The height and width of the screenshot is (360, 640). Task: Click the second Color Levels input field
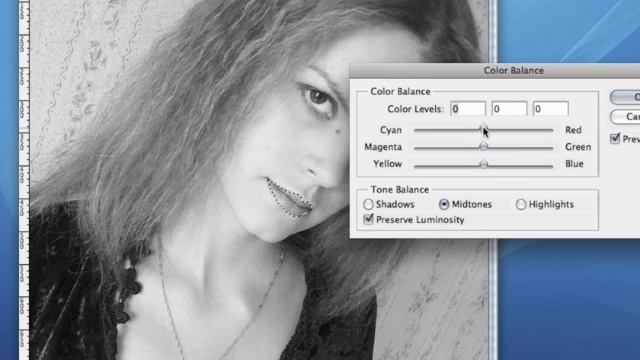point(509,109)
